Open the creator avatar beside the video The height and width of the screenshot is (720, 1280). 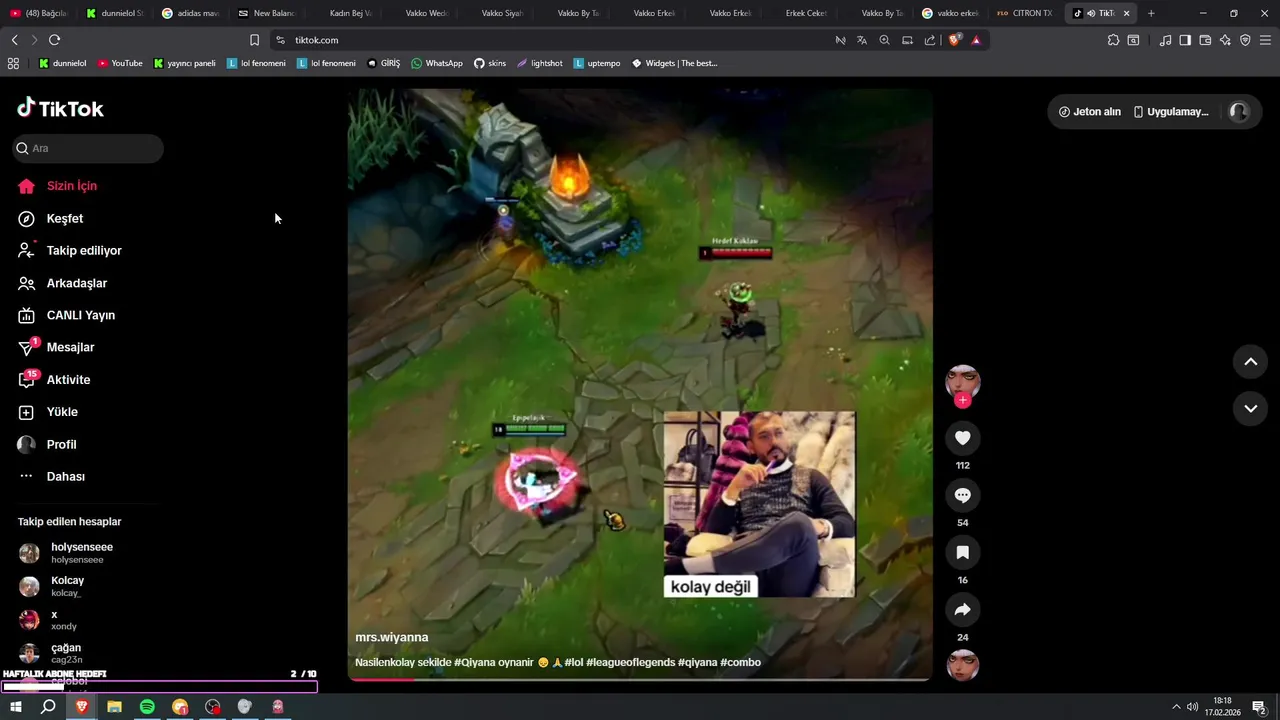point(962,381)
